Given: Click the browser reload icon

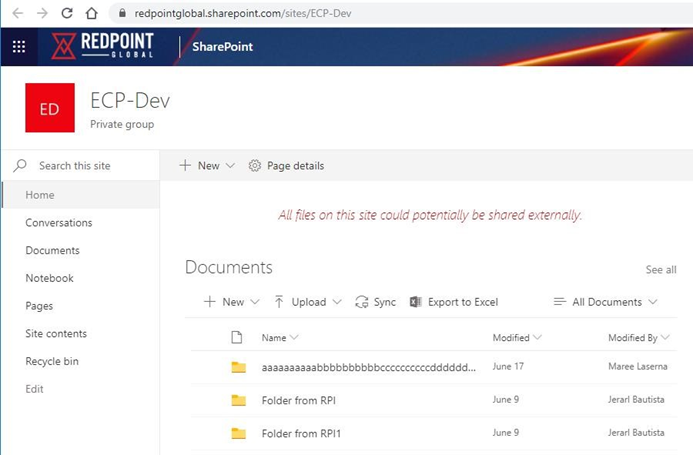Looking at the screenshot, I should click(x=66, y=14).
